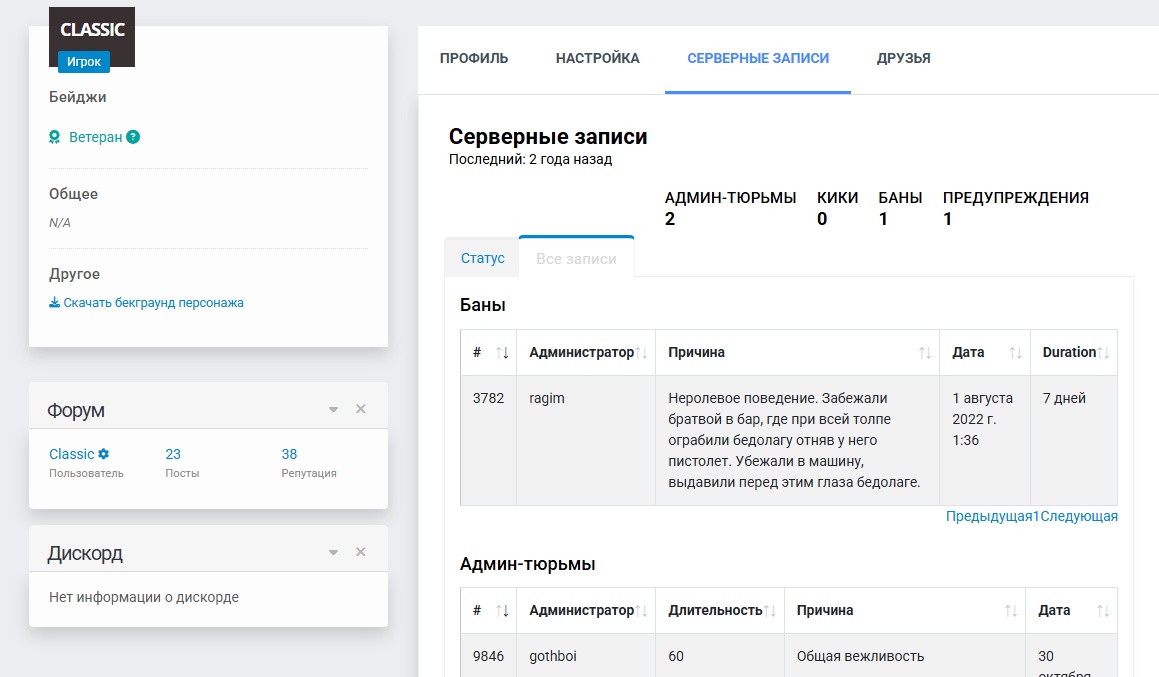This screenshot has width=1159, height=677.
Task: Close the Форум panel
Action: tap(361, 409)
